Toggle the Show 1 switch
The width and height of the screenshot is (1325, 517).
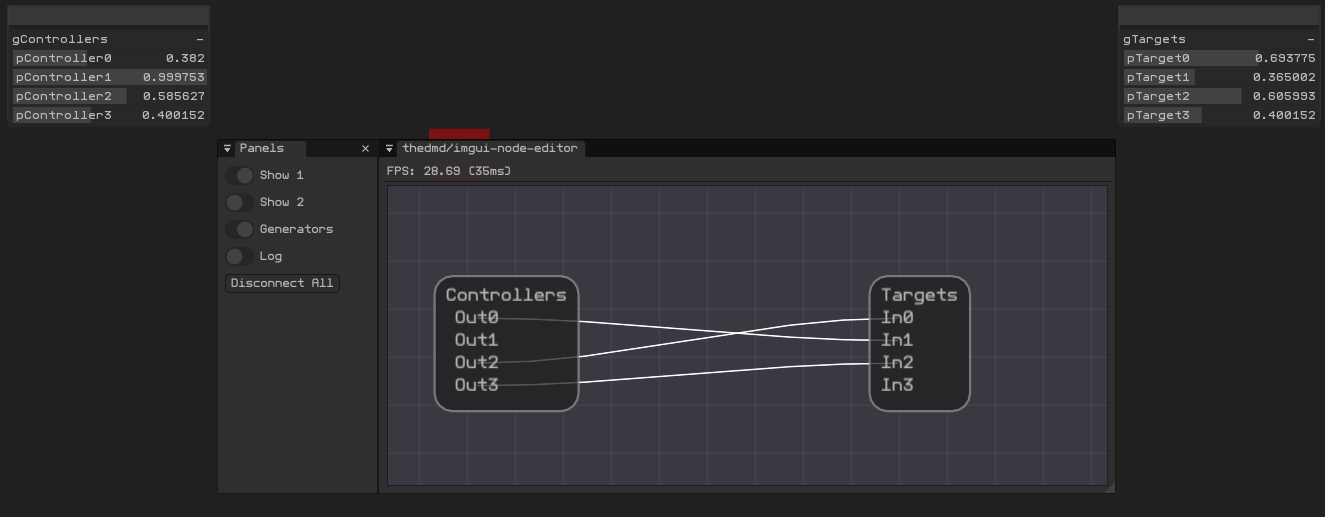[240, 175]
